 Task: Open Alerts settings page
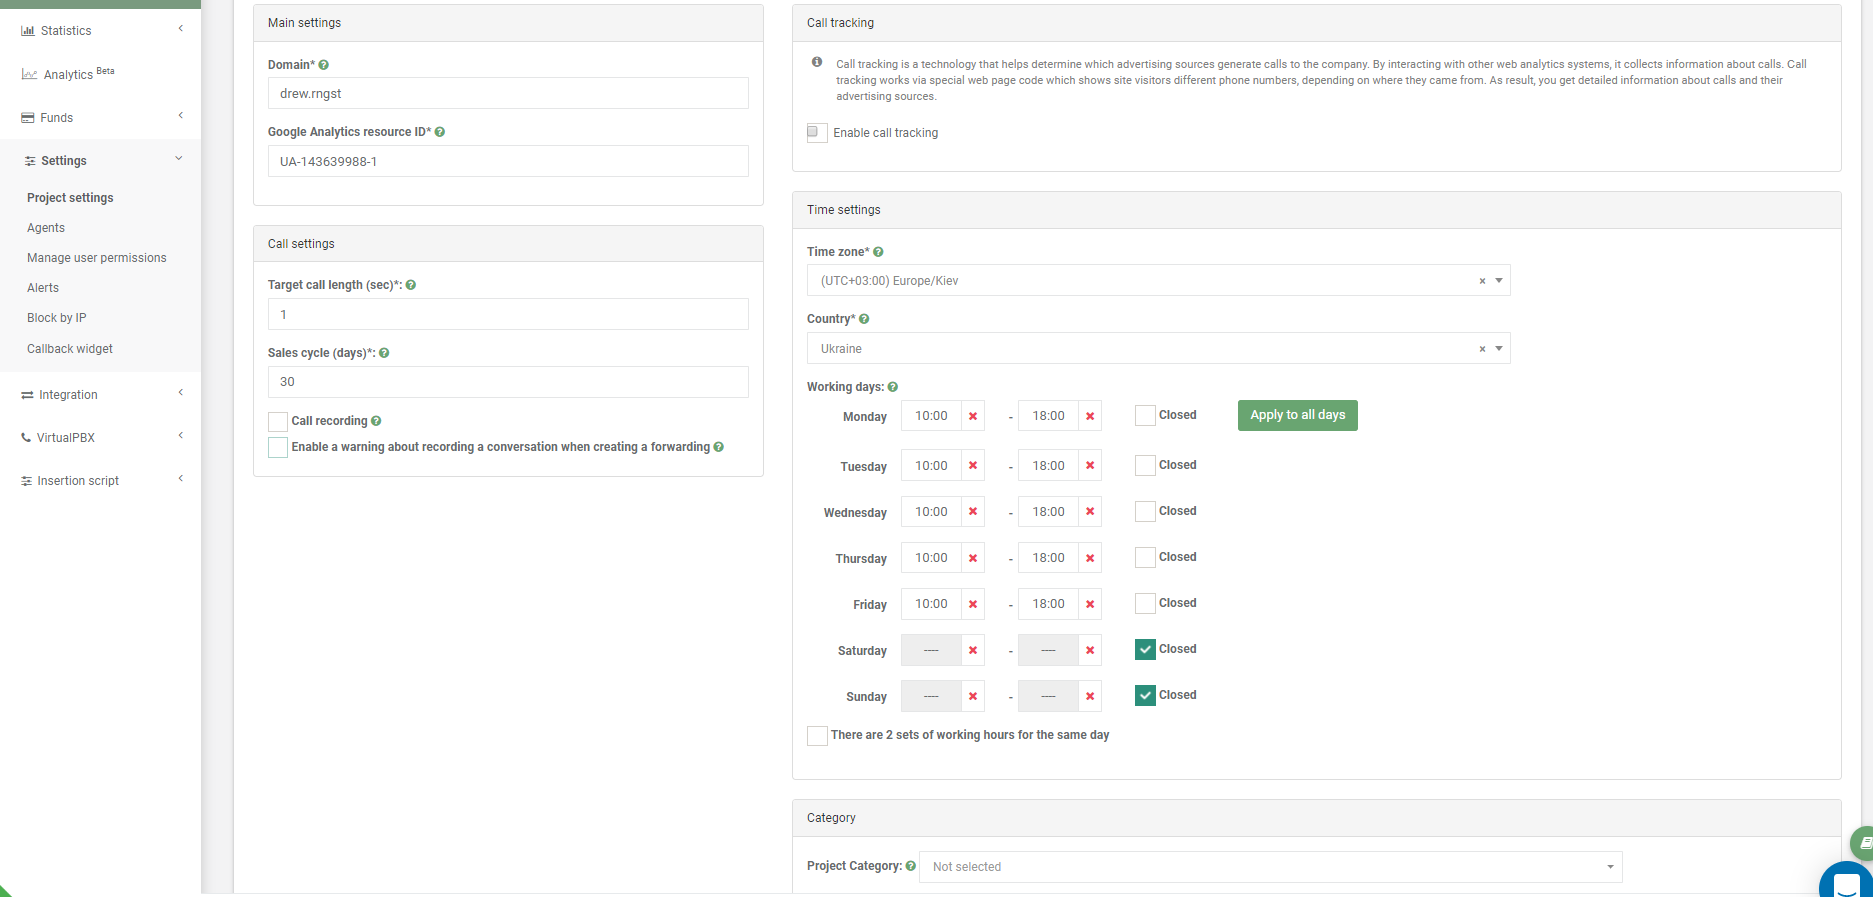pyautogui.click(x=43, y=288)
